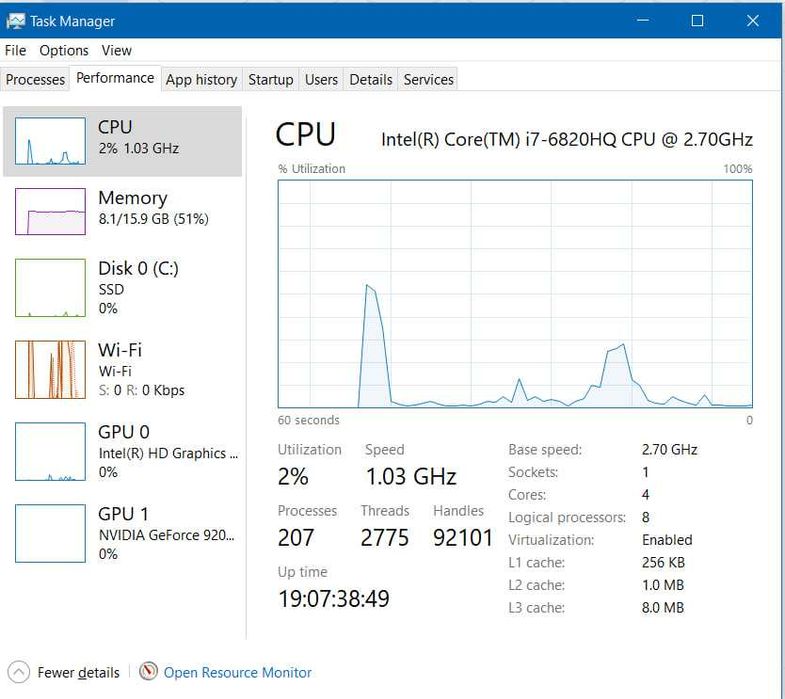Open the Disk 0 (C:) performance graph
The width and height of the screenshot is (785, 699).
coord(50,288)
